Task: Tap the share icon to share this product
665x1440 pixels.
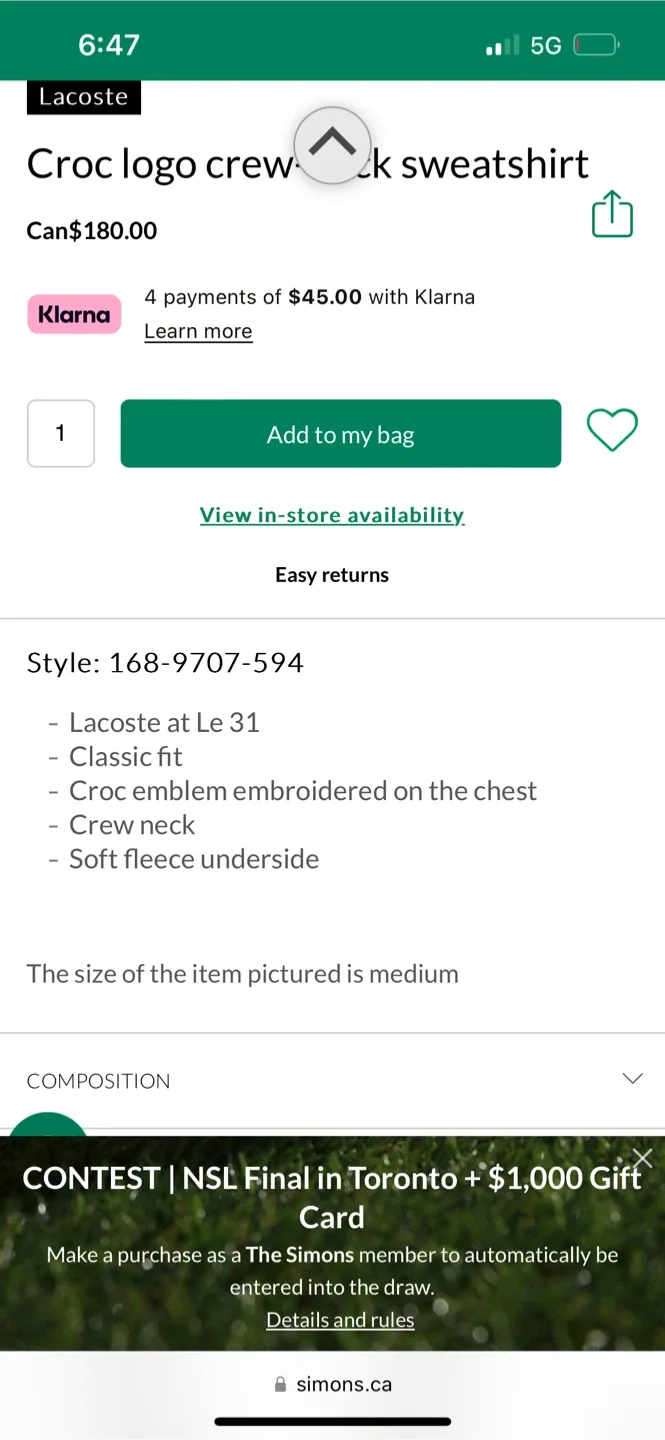Action: click(x=612, y=214)
